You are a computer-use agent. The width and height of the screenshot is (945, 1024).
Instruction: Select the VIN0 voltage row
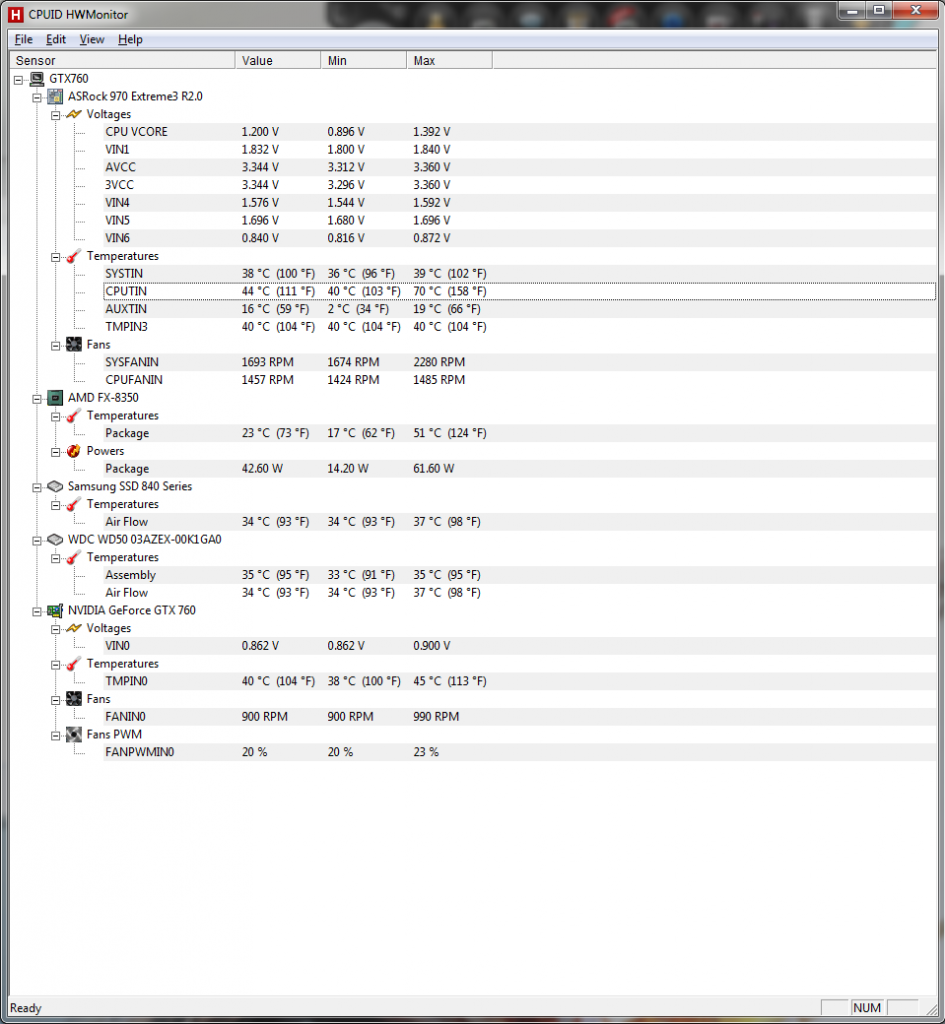point(519,646)
